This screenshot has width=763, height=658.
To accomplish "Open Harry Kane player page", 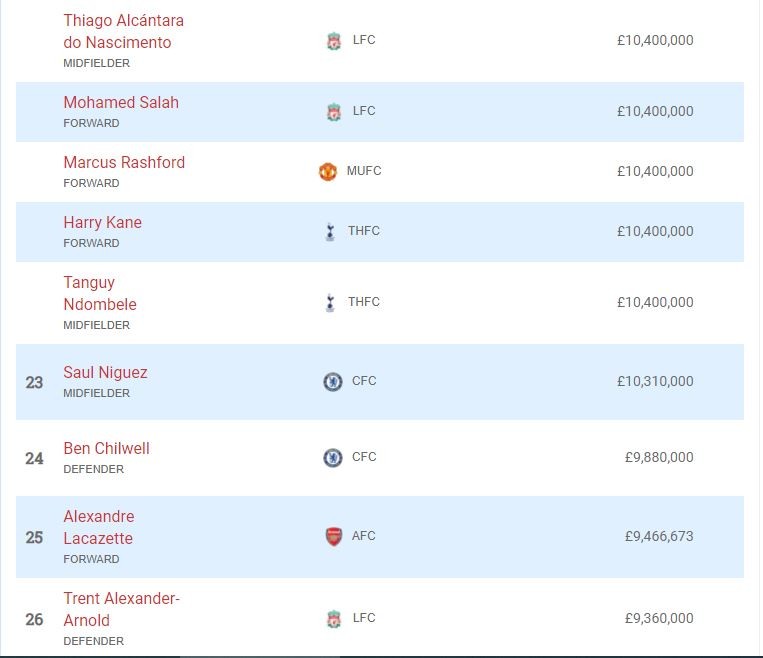I will [102, 222].
